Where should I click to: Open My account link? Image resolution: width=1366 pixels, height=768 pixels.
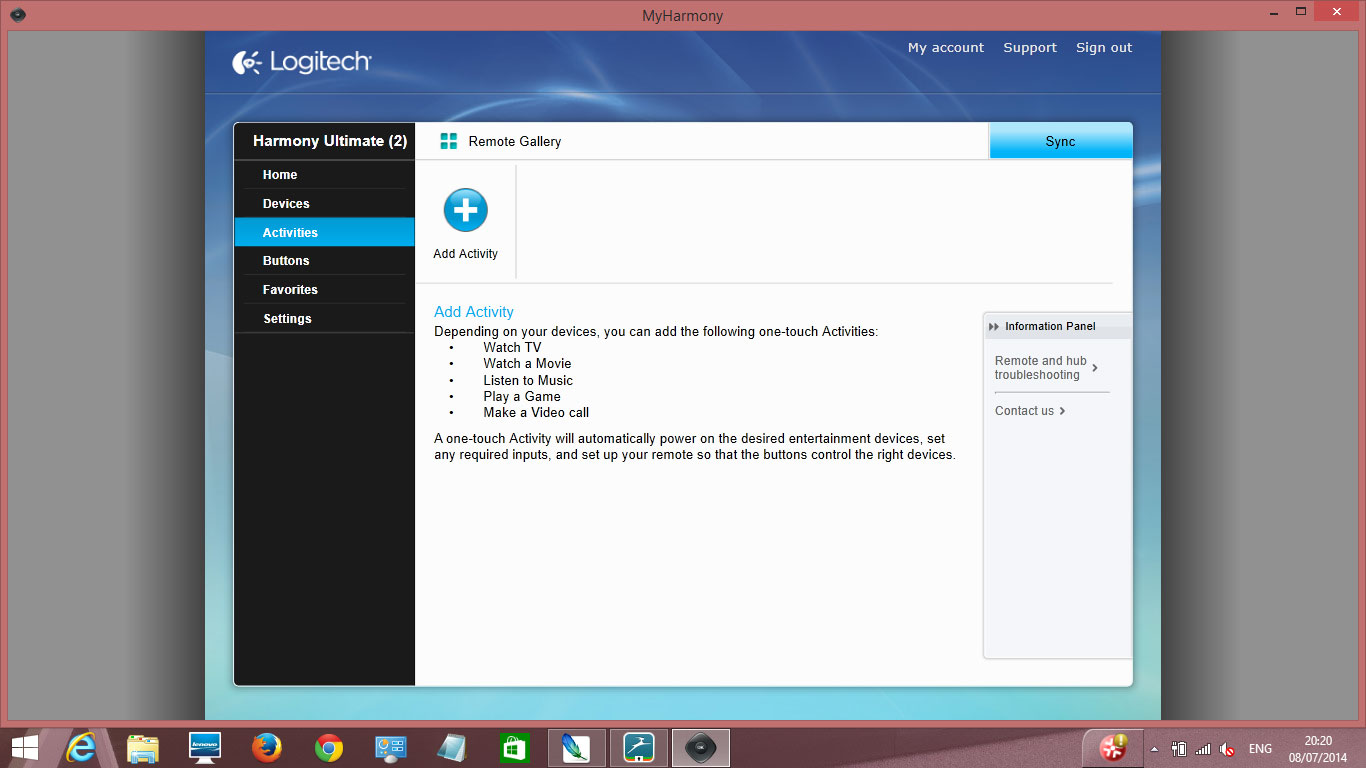coord(945,47)
